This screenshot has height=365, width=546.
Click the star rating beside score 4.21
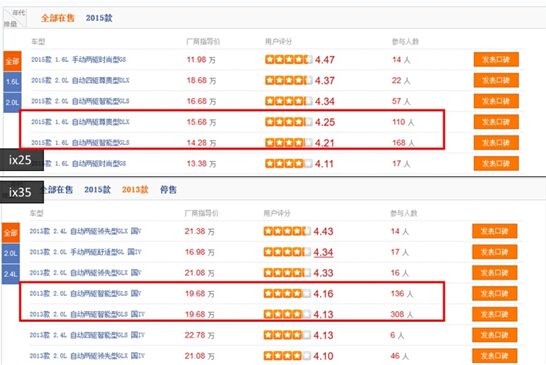point(289,143)
